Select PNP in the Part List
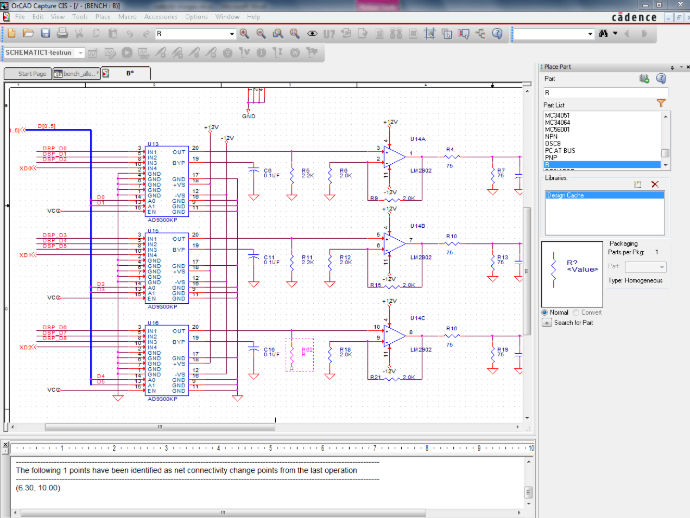This screenshot has height=518, width=690. pyautogui.click(x=602, y=157)
